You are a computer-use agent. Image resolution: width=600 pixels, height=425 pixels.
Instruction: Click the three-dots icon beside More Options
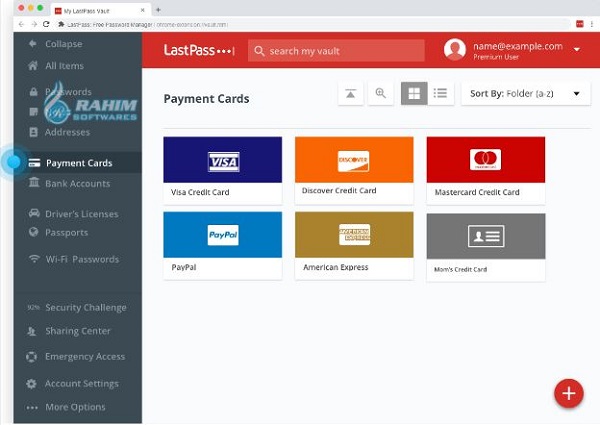pyautogui.click(x=32, y=408)
